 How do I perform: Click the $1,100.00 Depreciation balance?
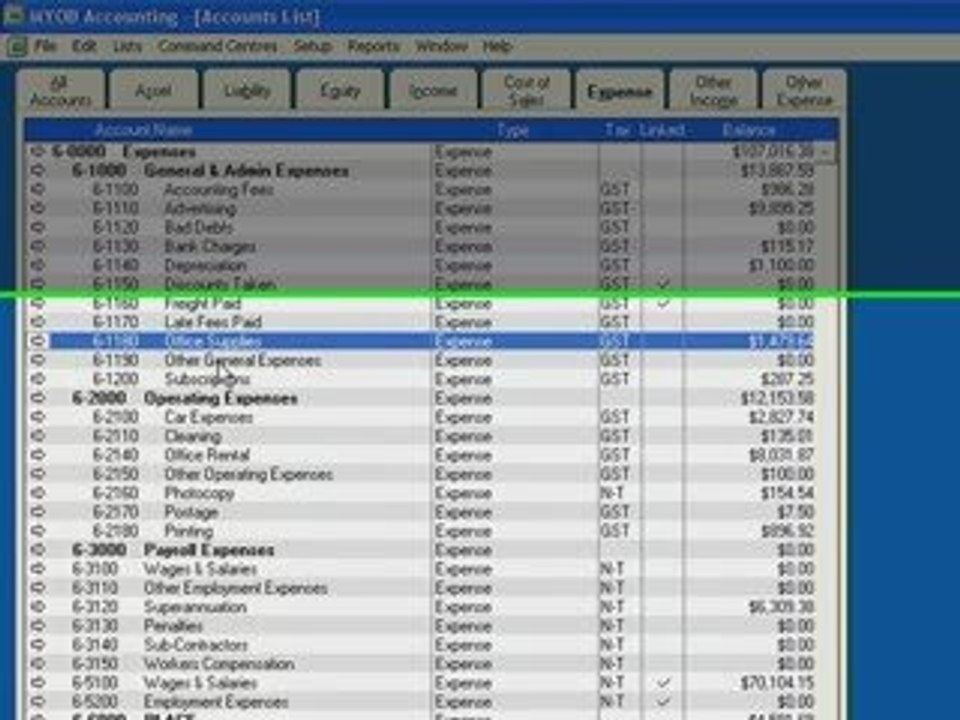[781, 265]
